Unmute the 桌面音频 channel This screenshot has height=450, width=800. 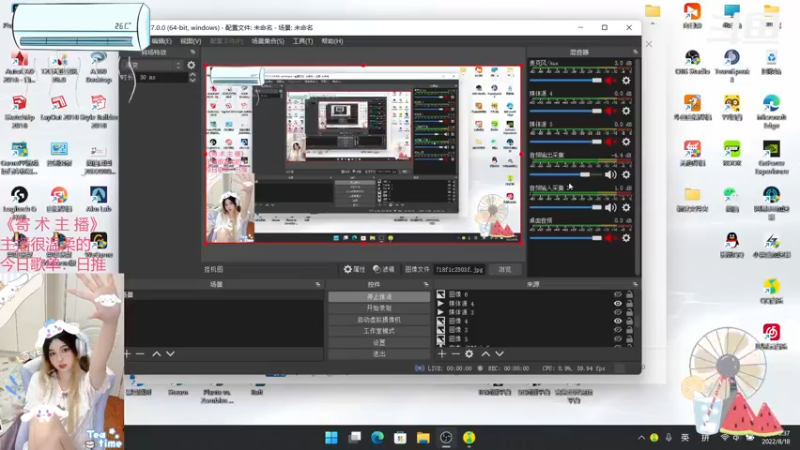tap(610, 238)
